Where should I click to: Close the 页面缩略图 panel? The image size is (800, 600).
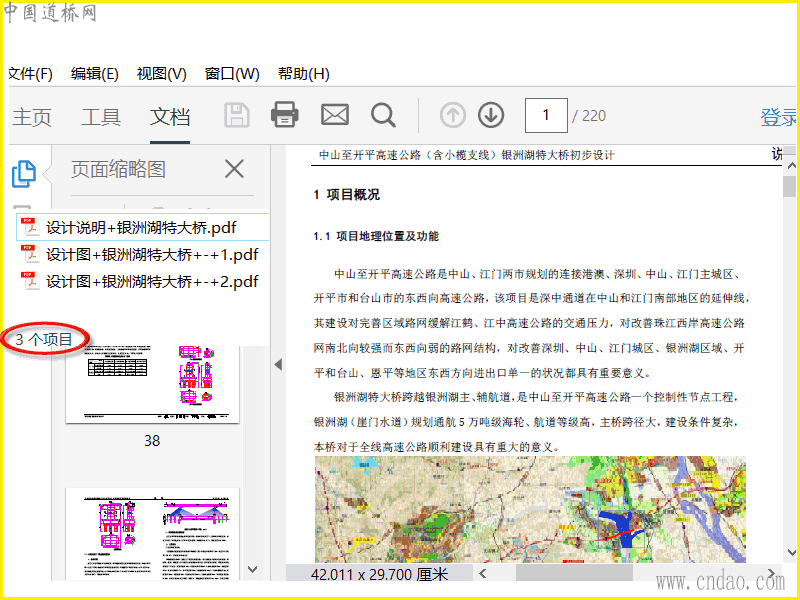(x=233, y=169)
